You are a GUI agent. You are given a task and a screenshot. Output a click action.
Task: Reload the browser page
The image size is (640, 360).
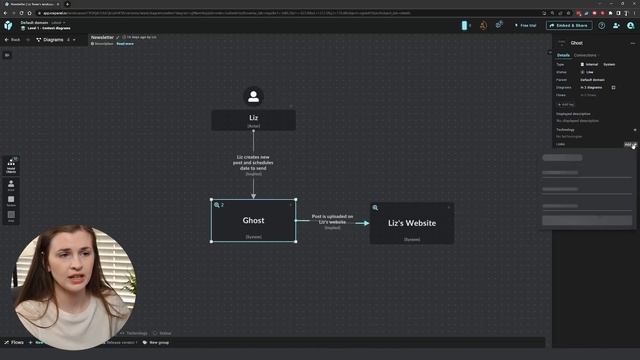pos(21,13)
